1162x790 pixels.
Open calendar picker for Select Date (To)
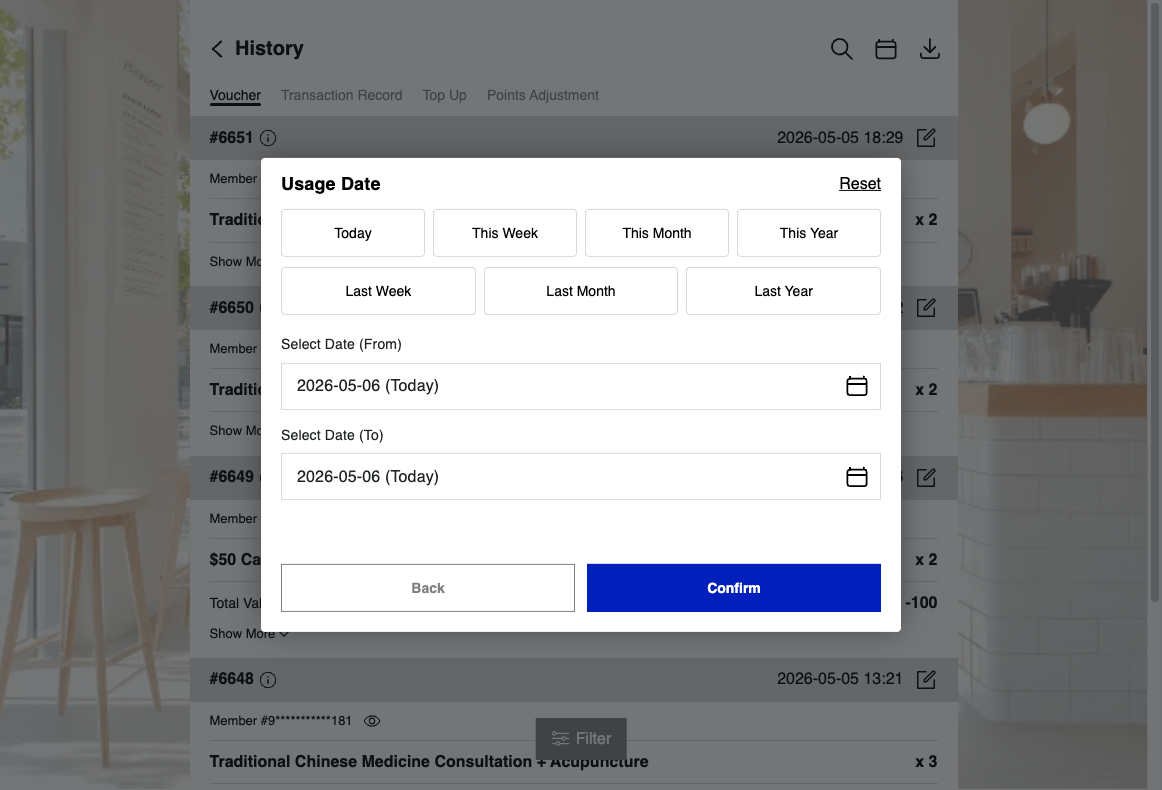(x=857, y=477)
